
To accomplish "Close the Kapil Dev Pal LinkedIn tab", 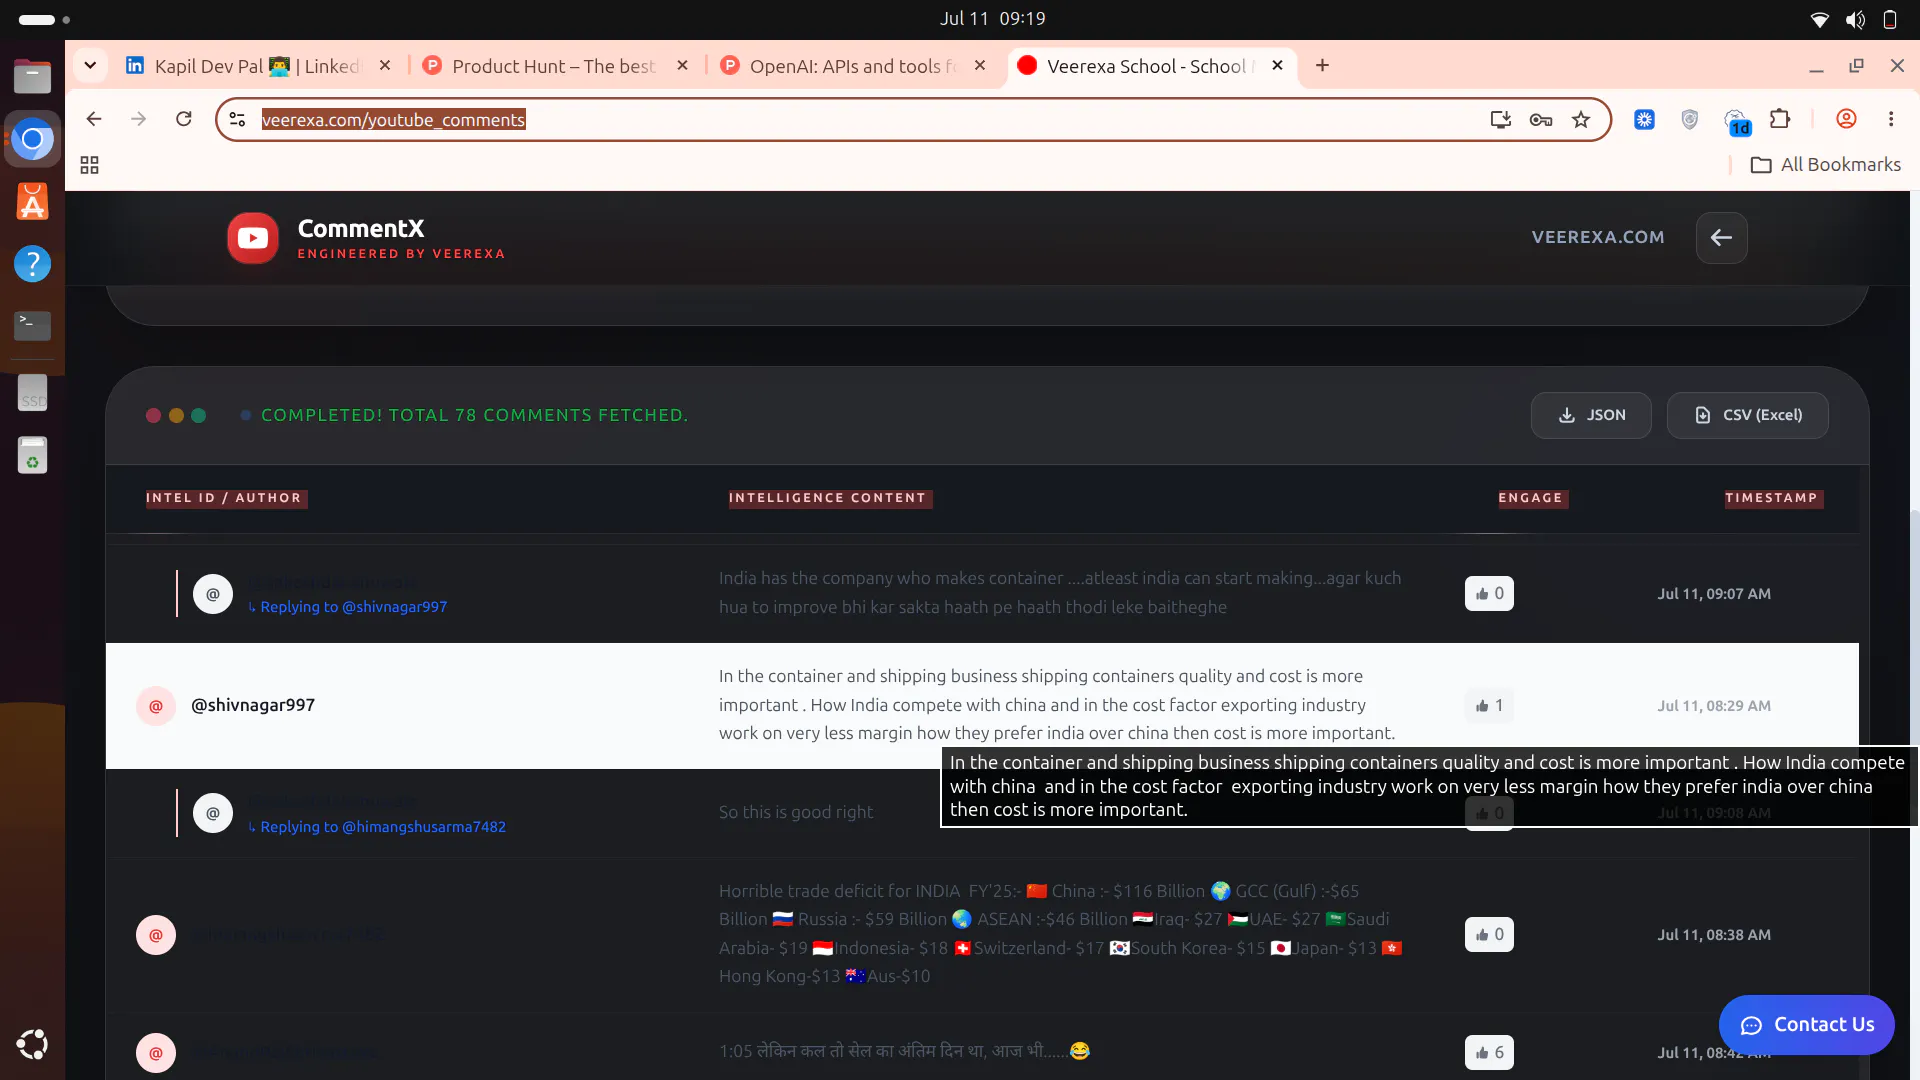I will 385,65.
